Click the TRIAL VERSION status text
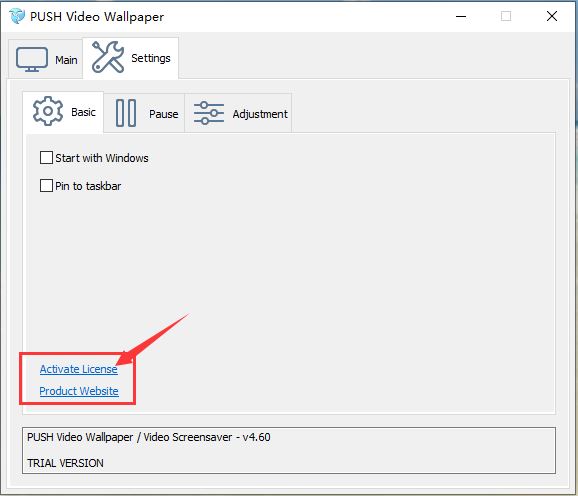 [x=65, y=463]
